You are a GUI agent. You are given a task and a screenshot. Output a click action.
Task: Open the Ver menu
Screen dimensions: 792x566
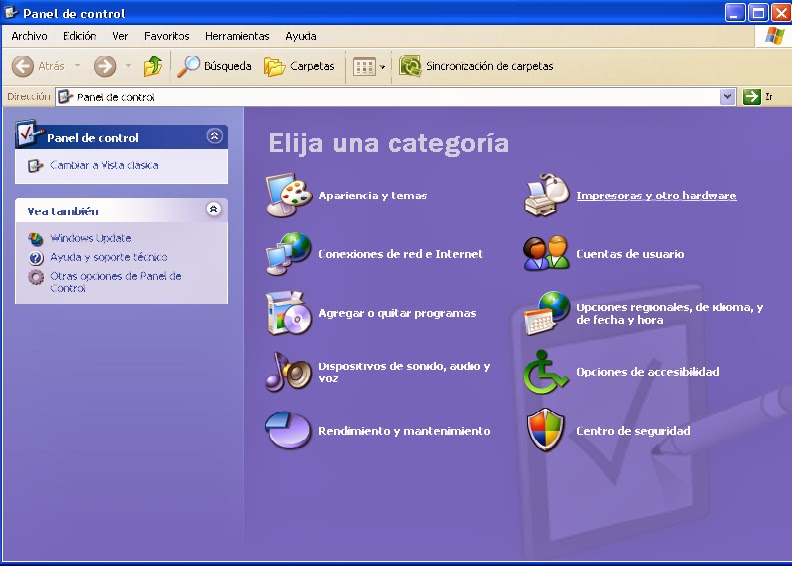[x=120, y=36]
